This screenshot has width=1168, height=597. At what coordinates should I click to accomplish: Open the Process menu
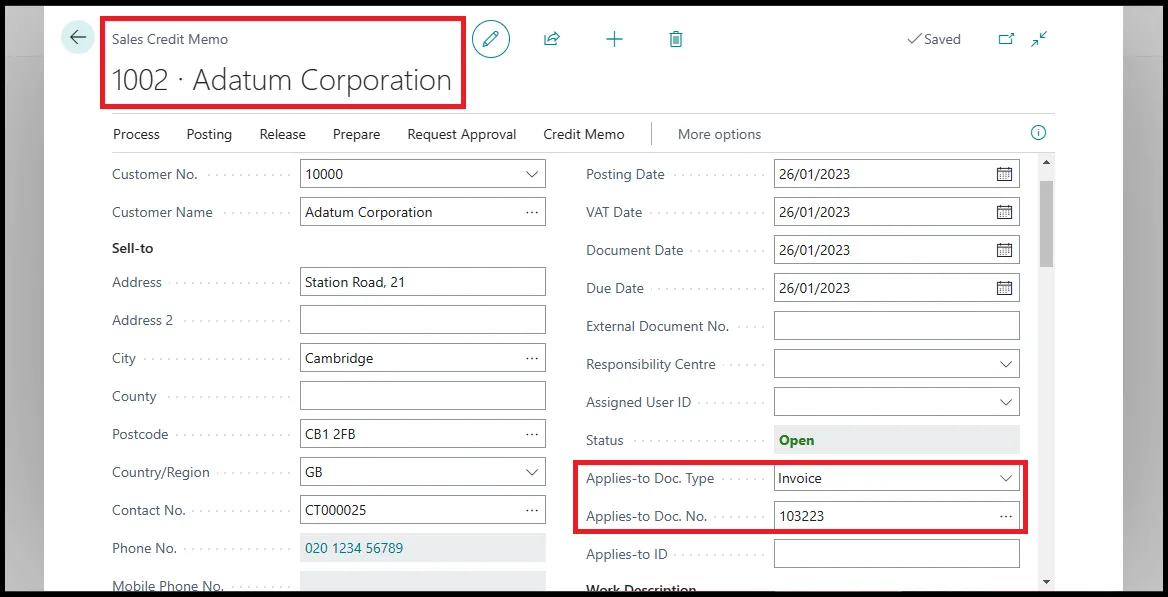[136, 134]
